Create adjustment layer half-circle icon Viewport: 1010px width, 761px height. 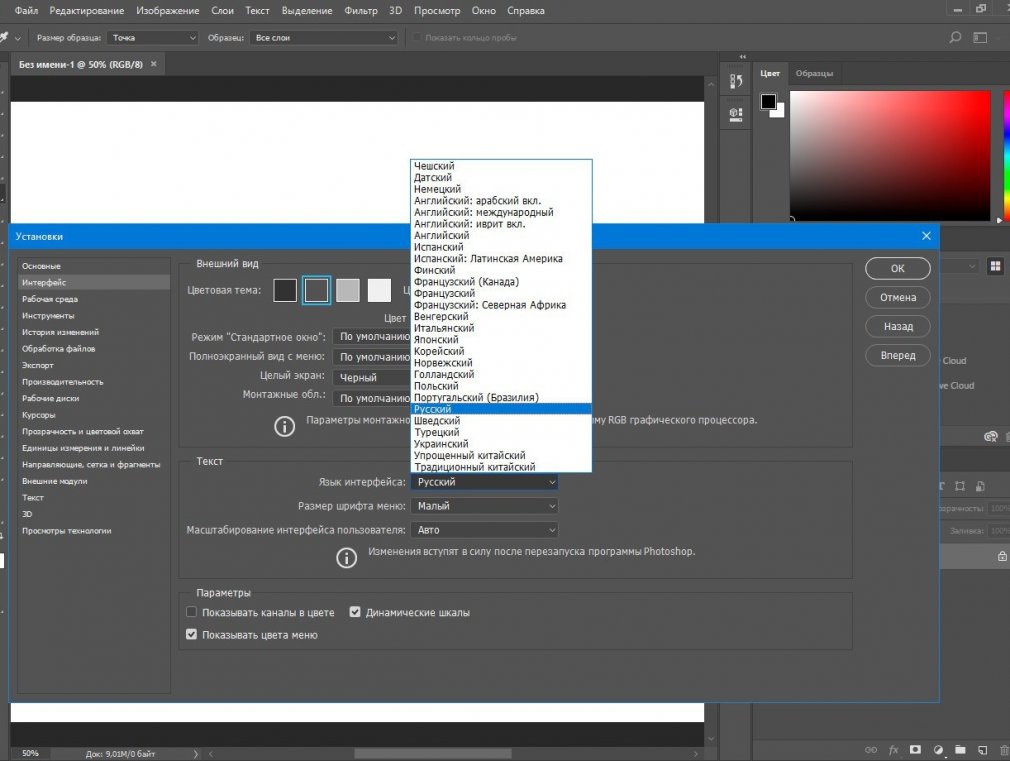tap(939, 750)
